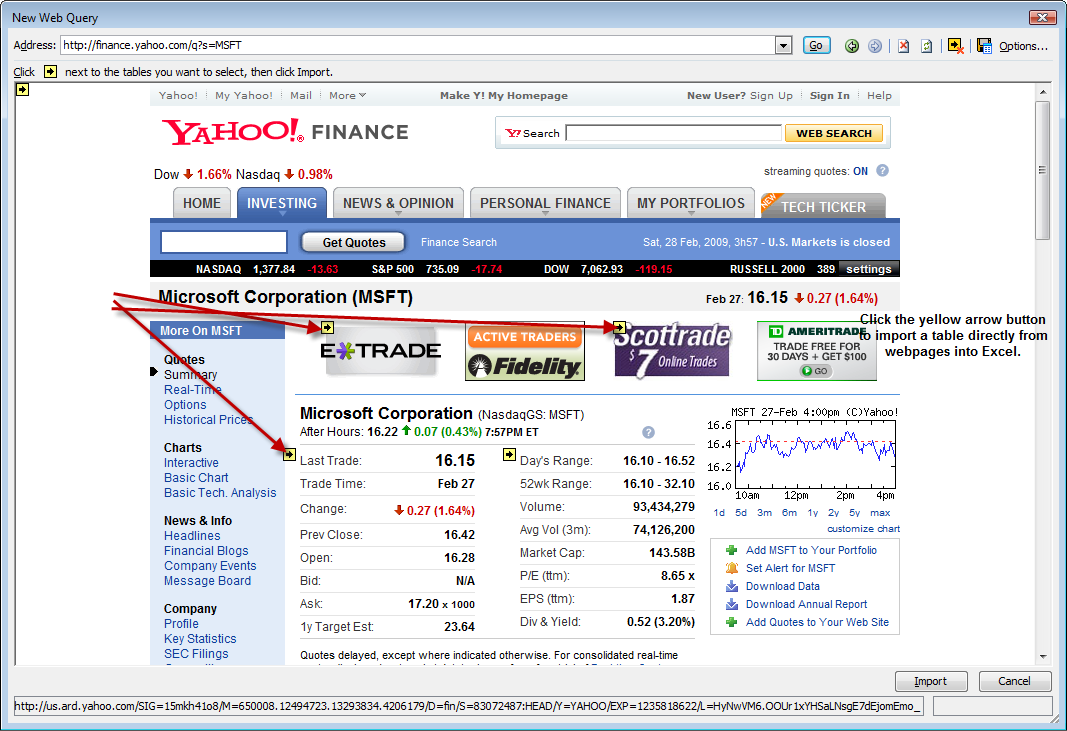Viewport: 1067px width, 731px height.
Task: Open Basic Tech. Analysis link
Action: click(220, 493)
